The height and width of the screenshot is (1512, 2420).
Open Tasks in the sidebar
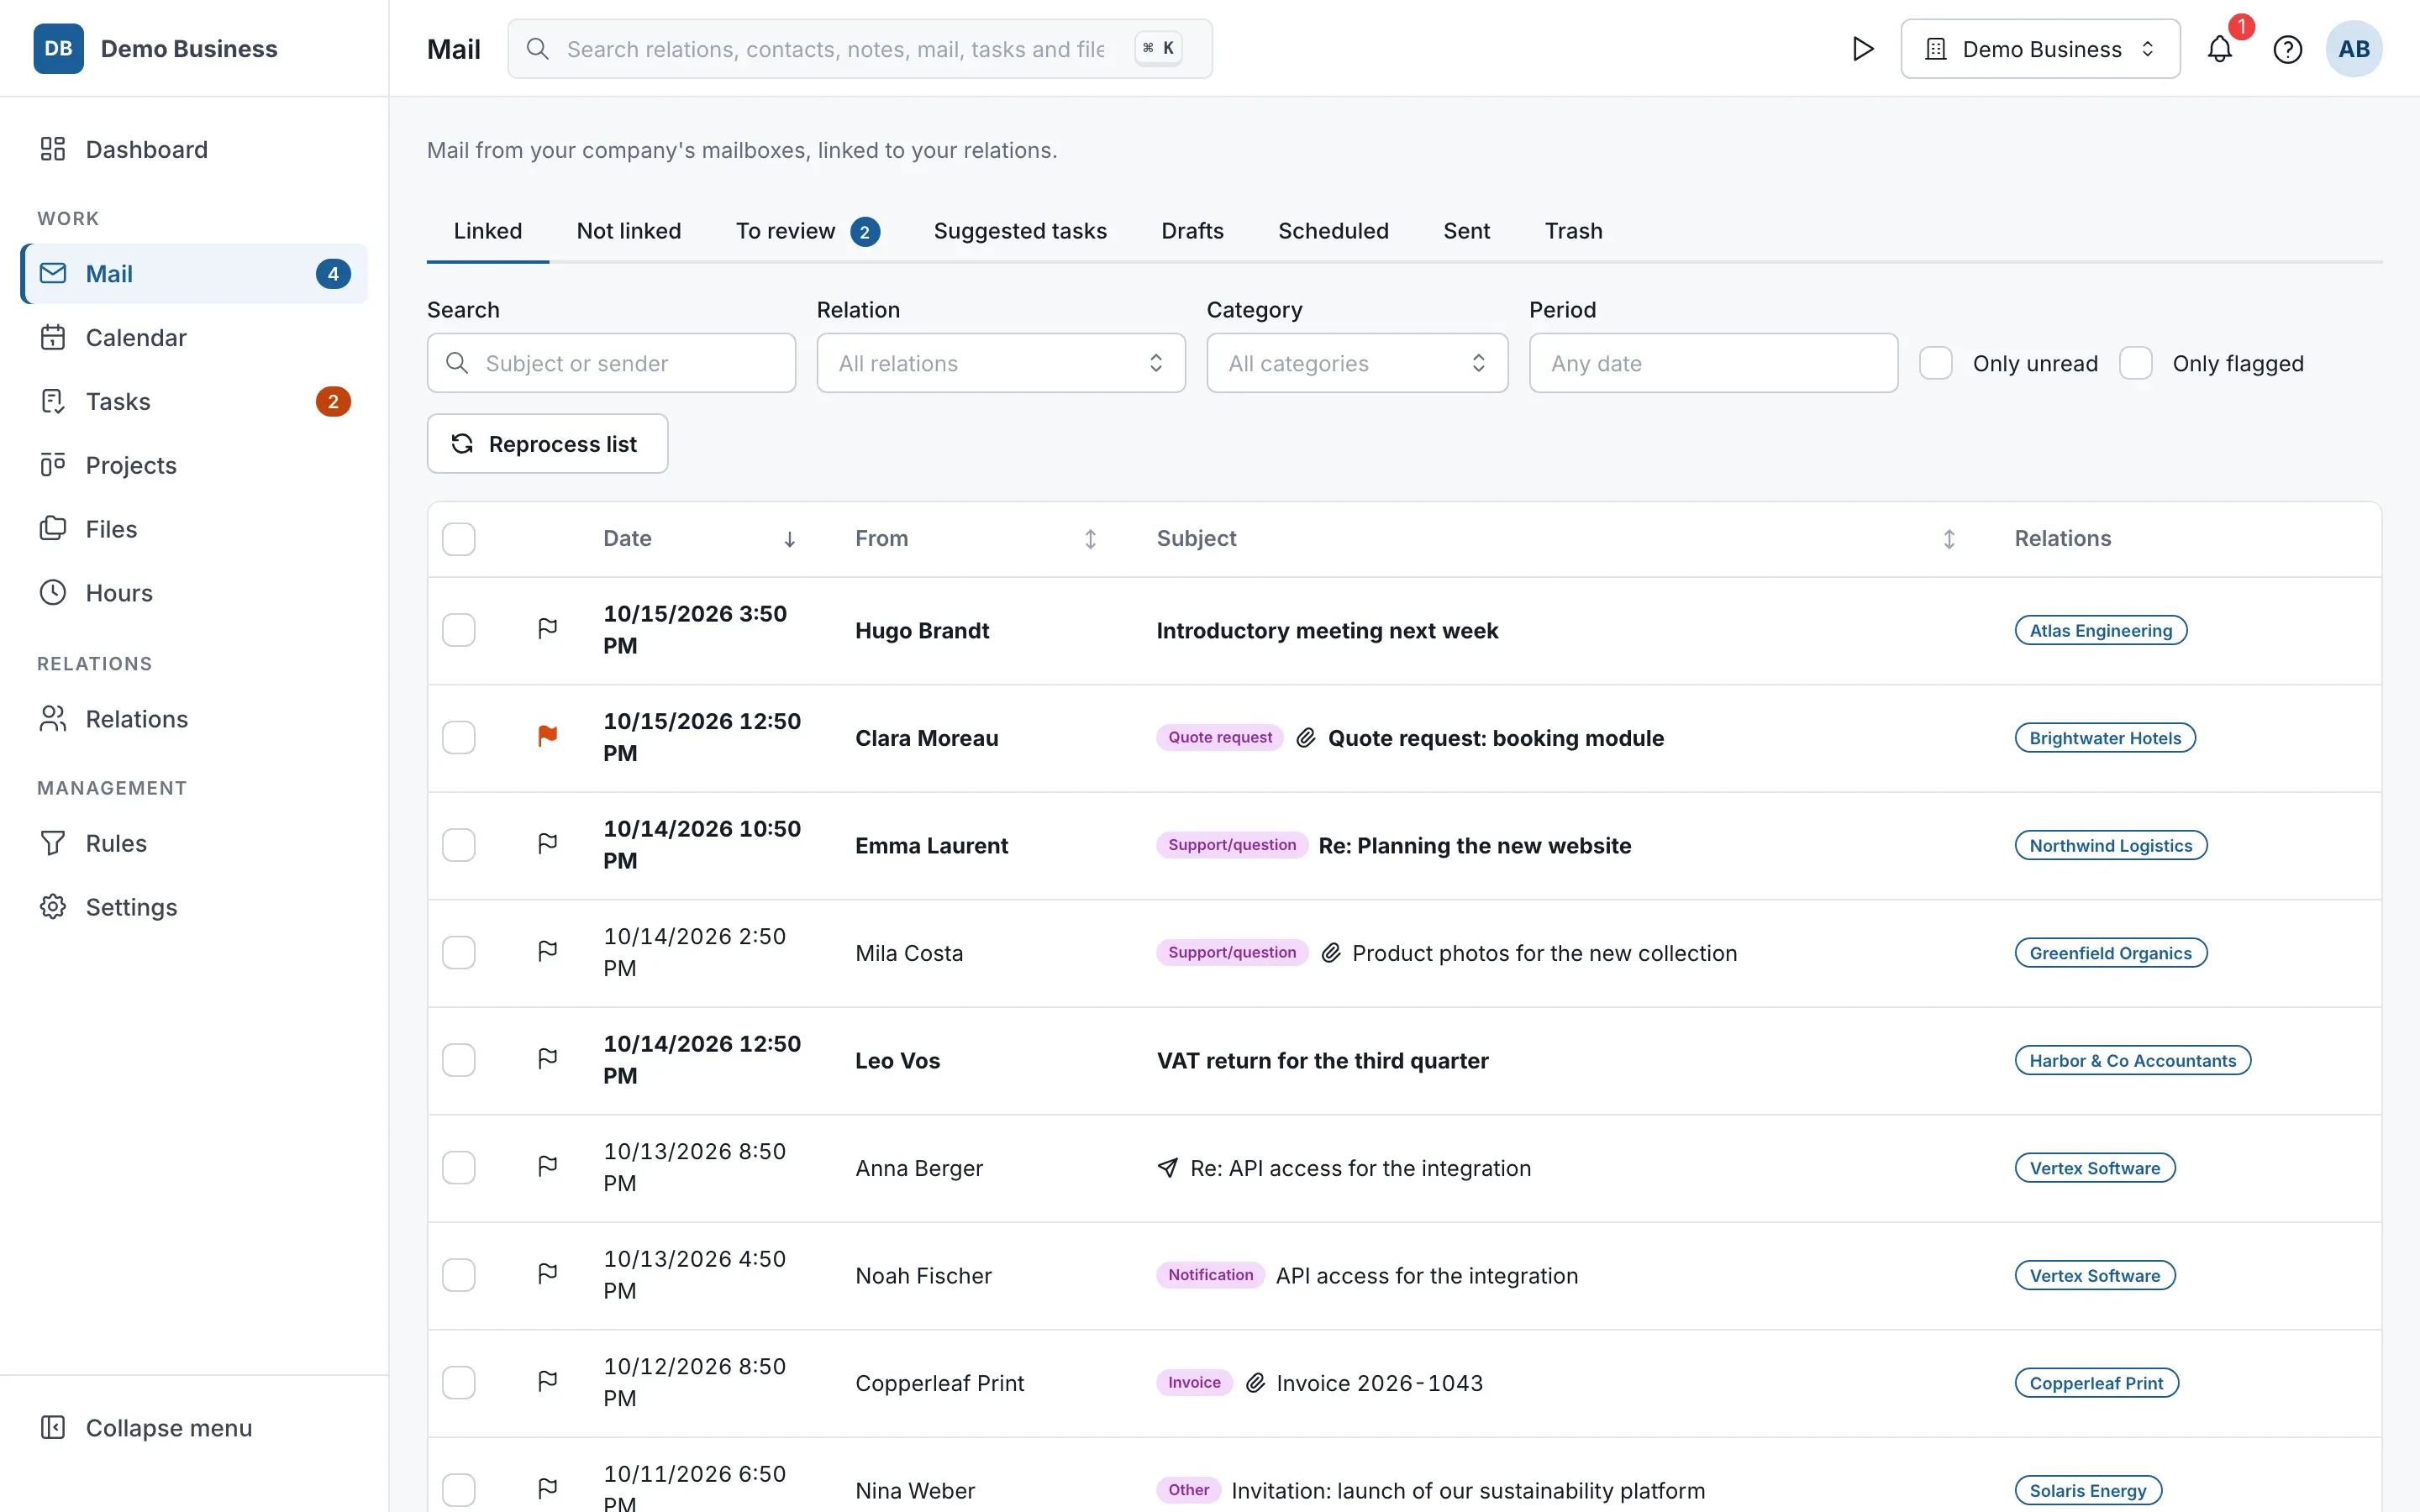[x=194, y=402]
